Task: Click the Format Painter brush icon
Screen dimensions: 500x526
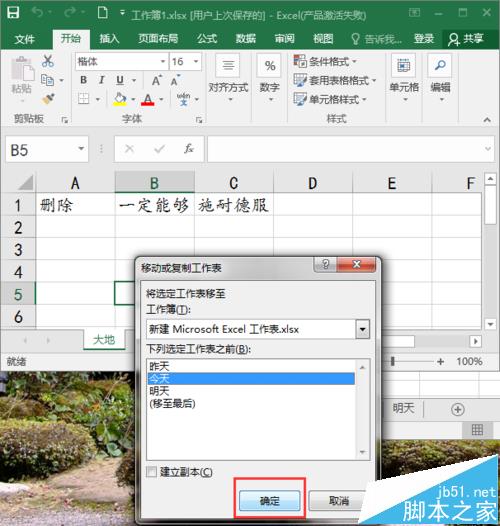Action: click(x=48, y=99)
